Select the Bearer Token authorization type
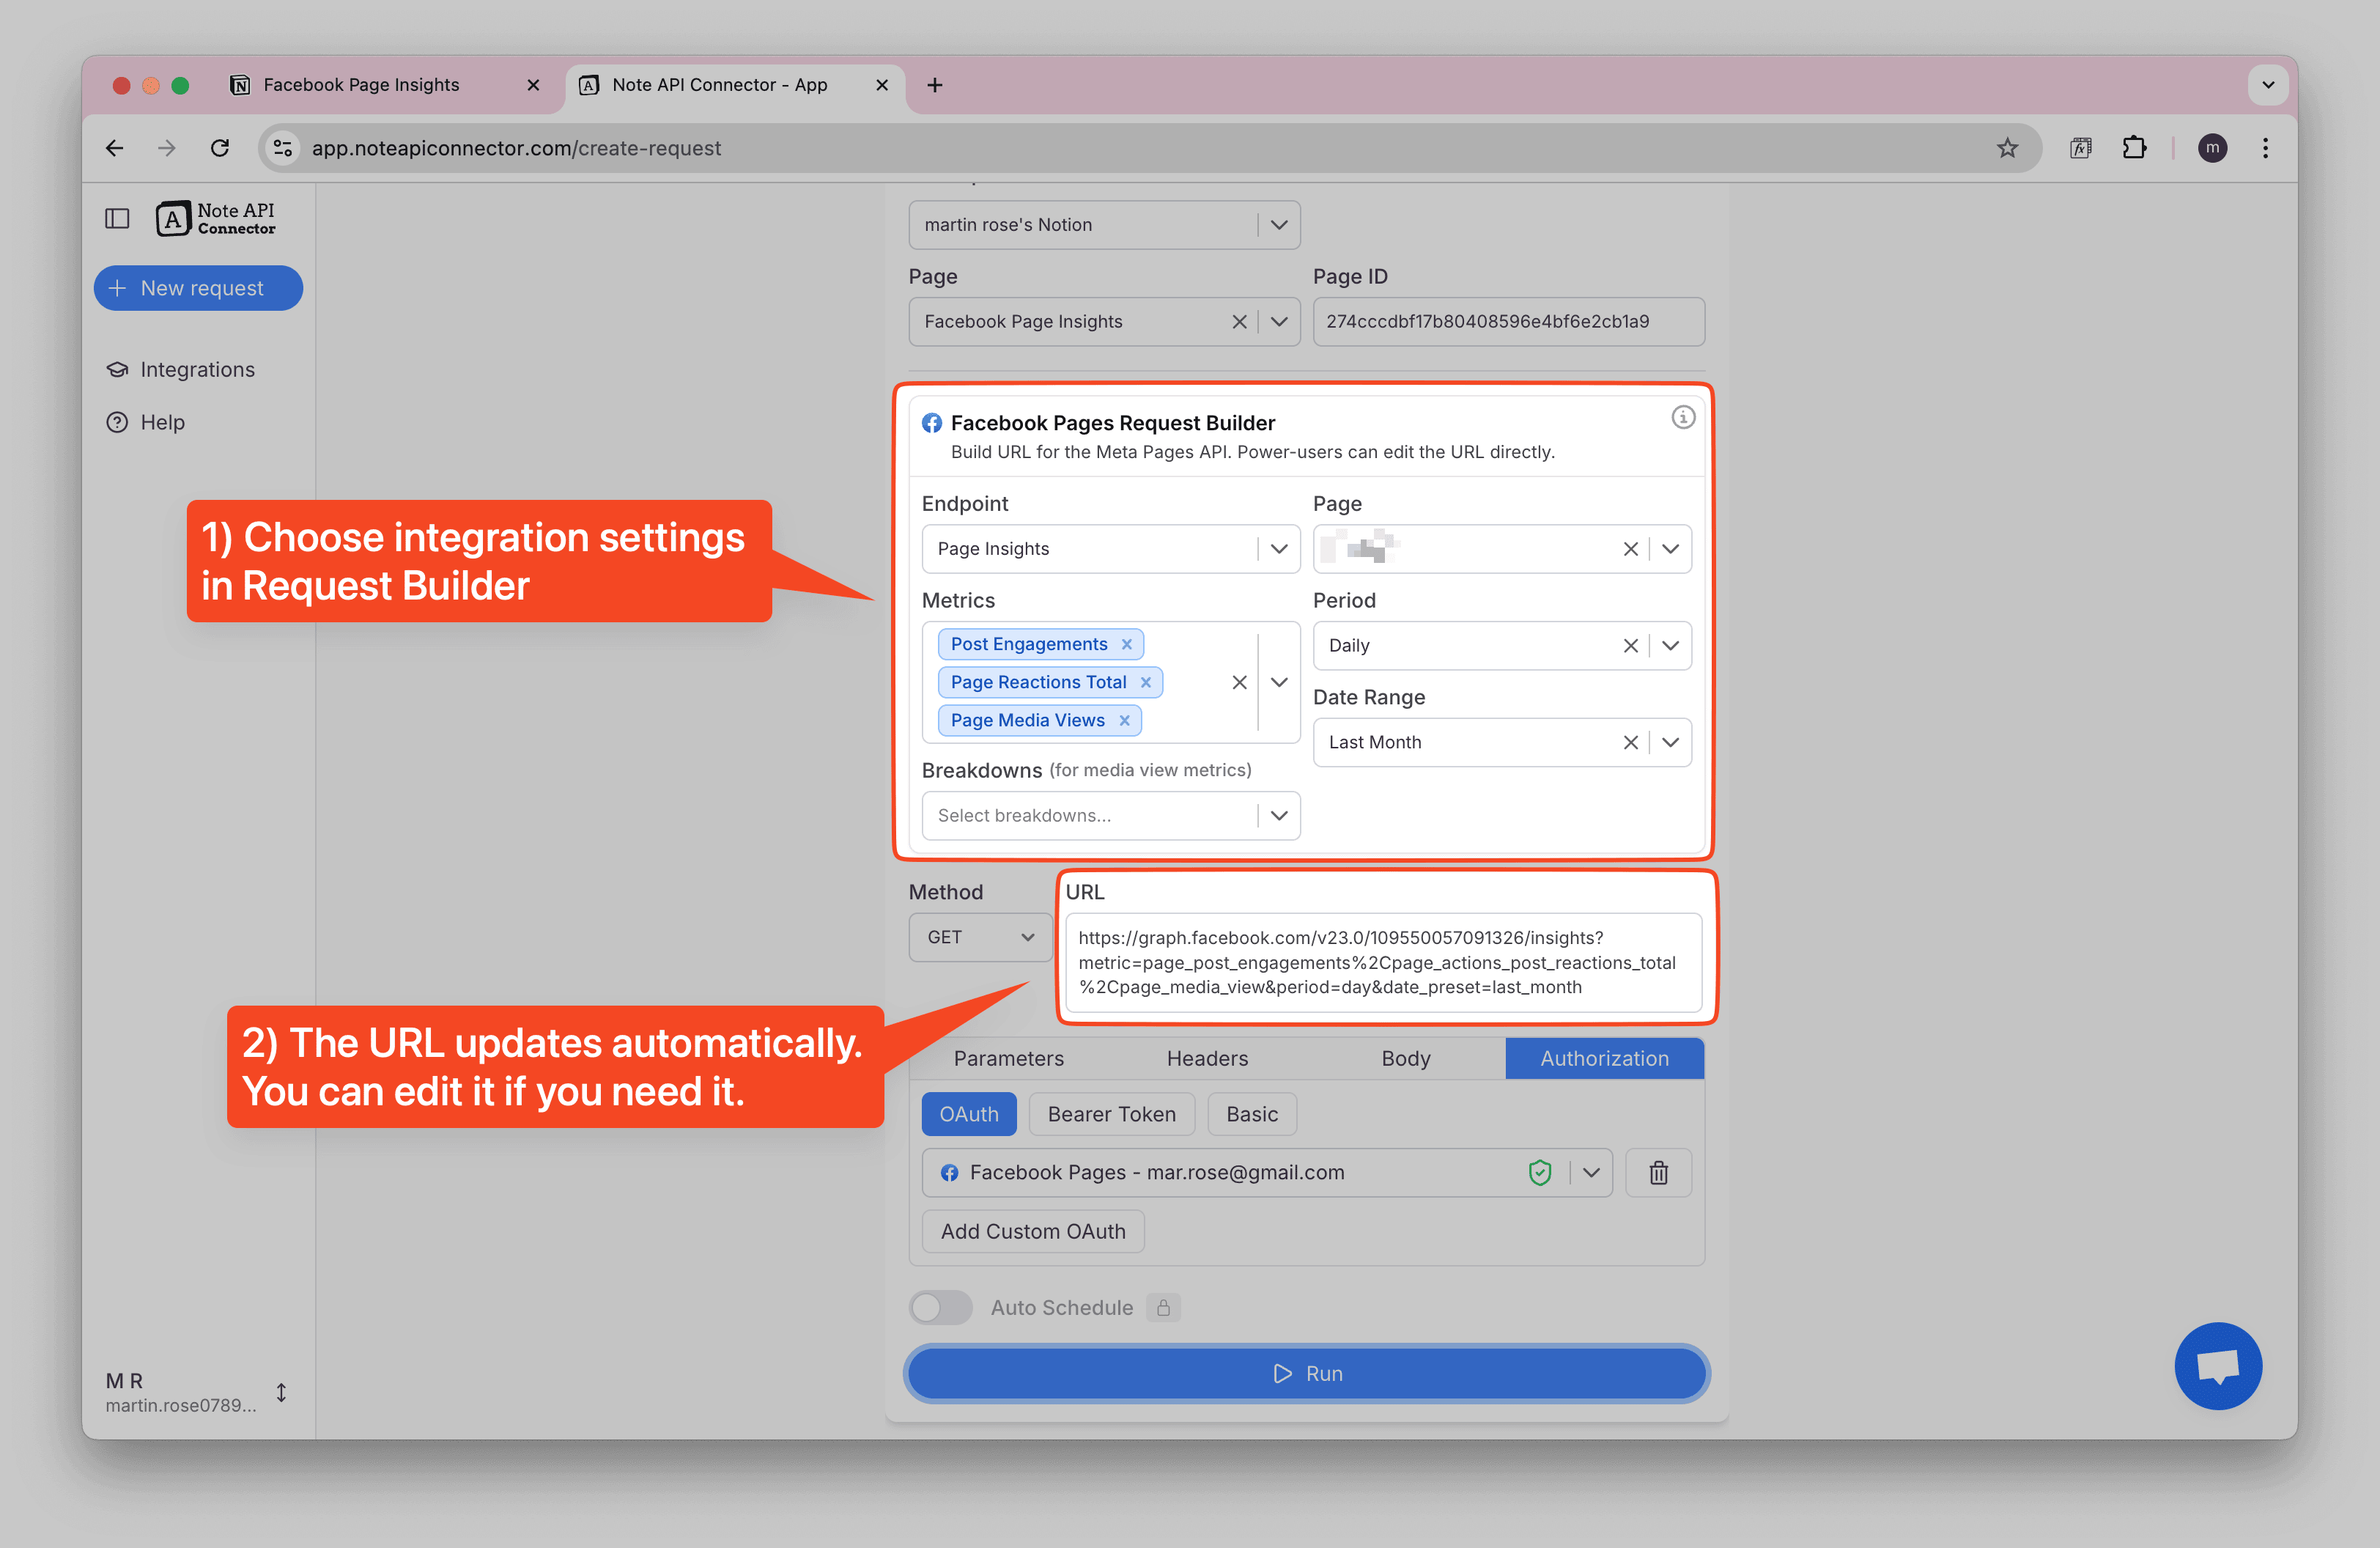This screenshot has width=2380, height=1548. (1111, 1114)
